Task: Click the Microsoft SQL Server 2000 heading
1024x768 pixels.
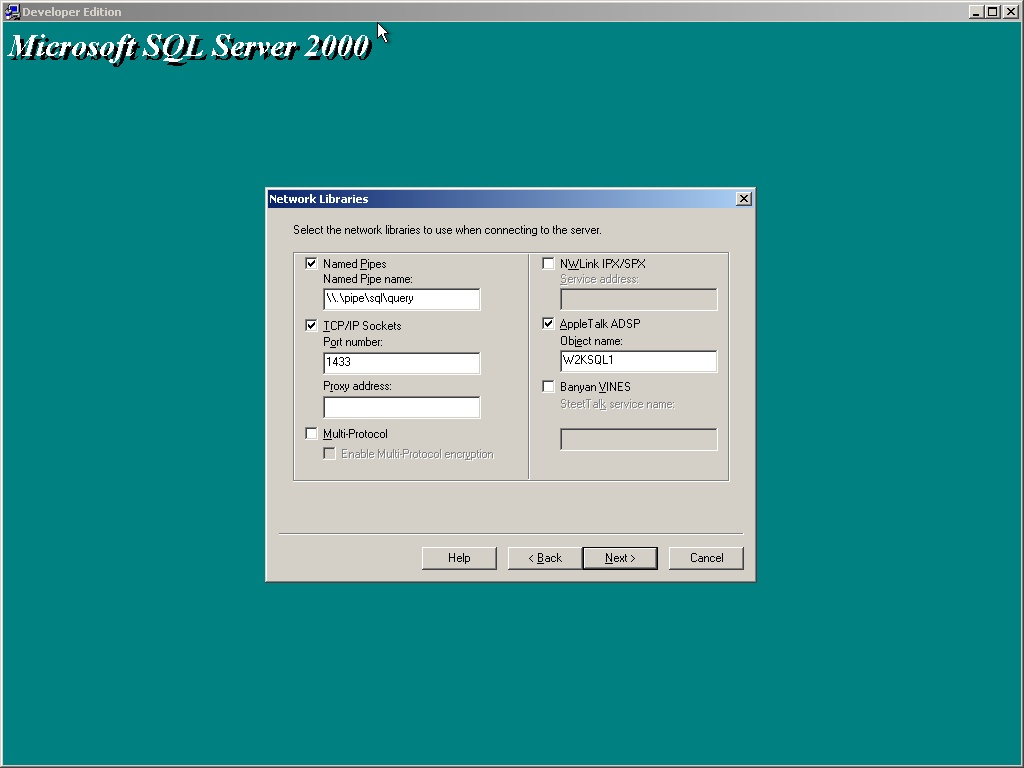Action: click(x=189, y=47)
